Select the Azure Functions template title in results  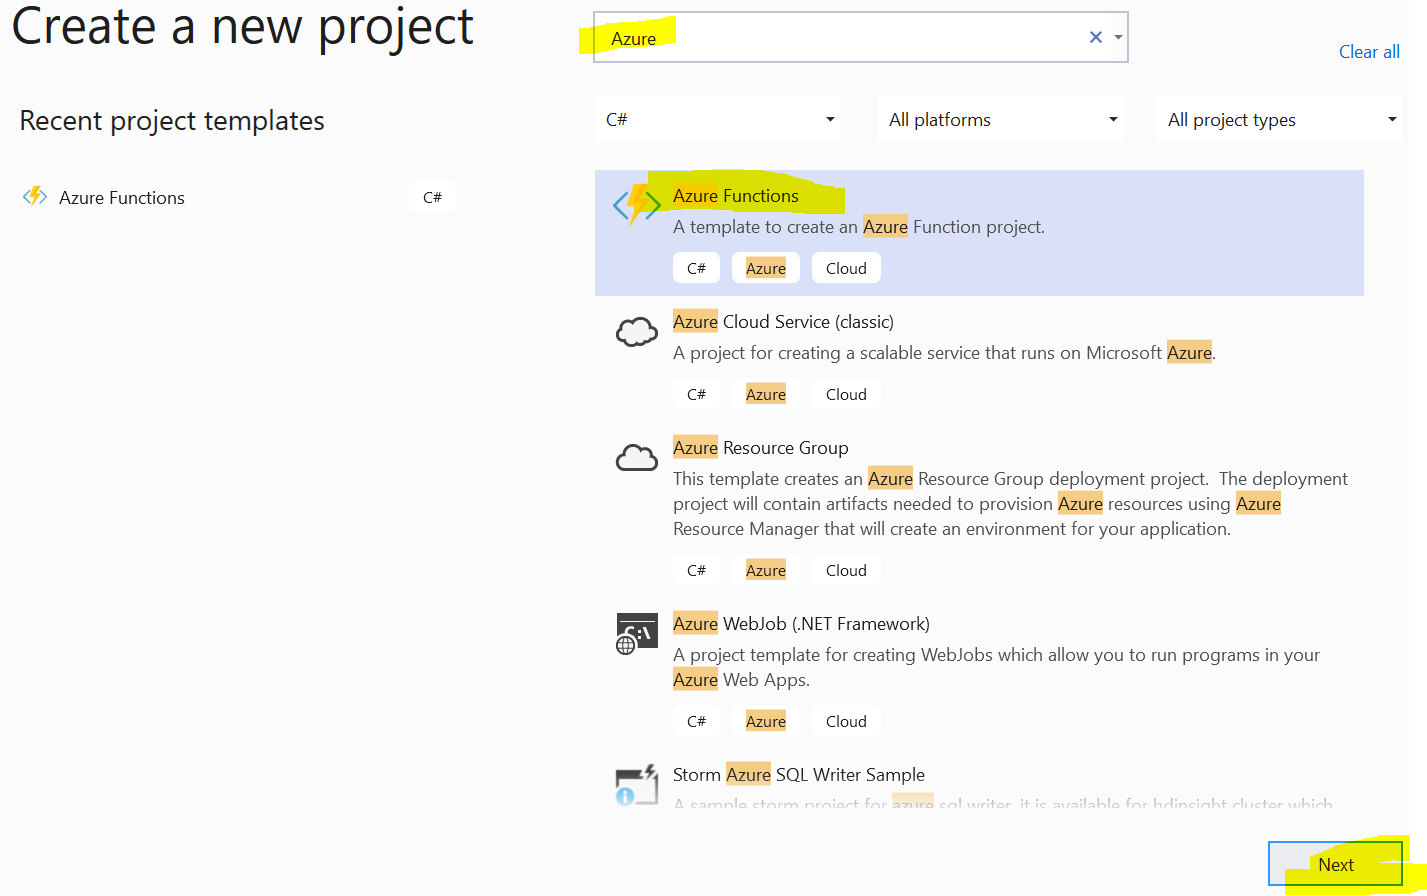(x=736, y=196)
